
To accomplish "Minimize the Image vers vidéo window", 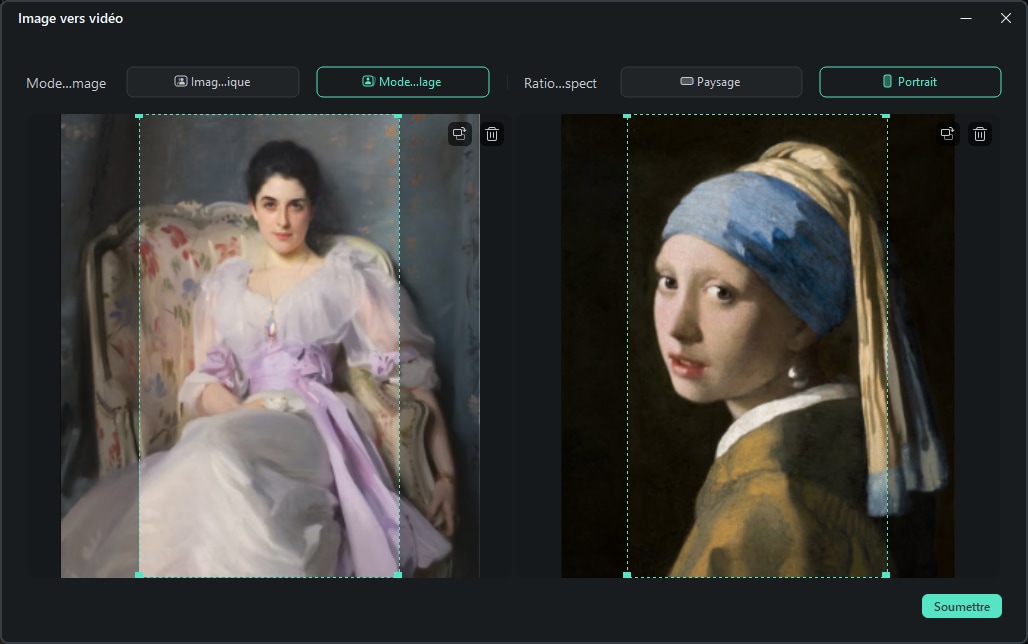I will pyautogui.click(x=966, y=18).
